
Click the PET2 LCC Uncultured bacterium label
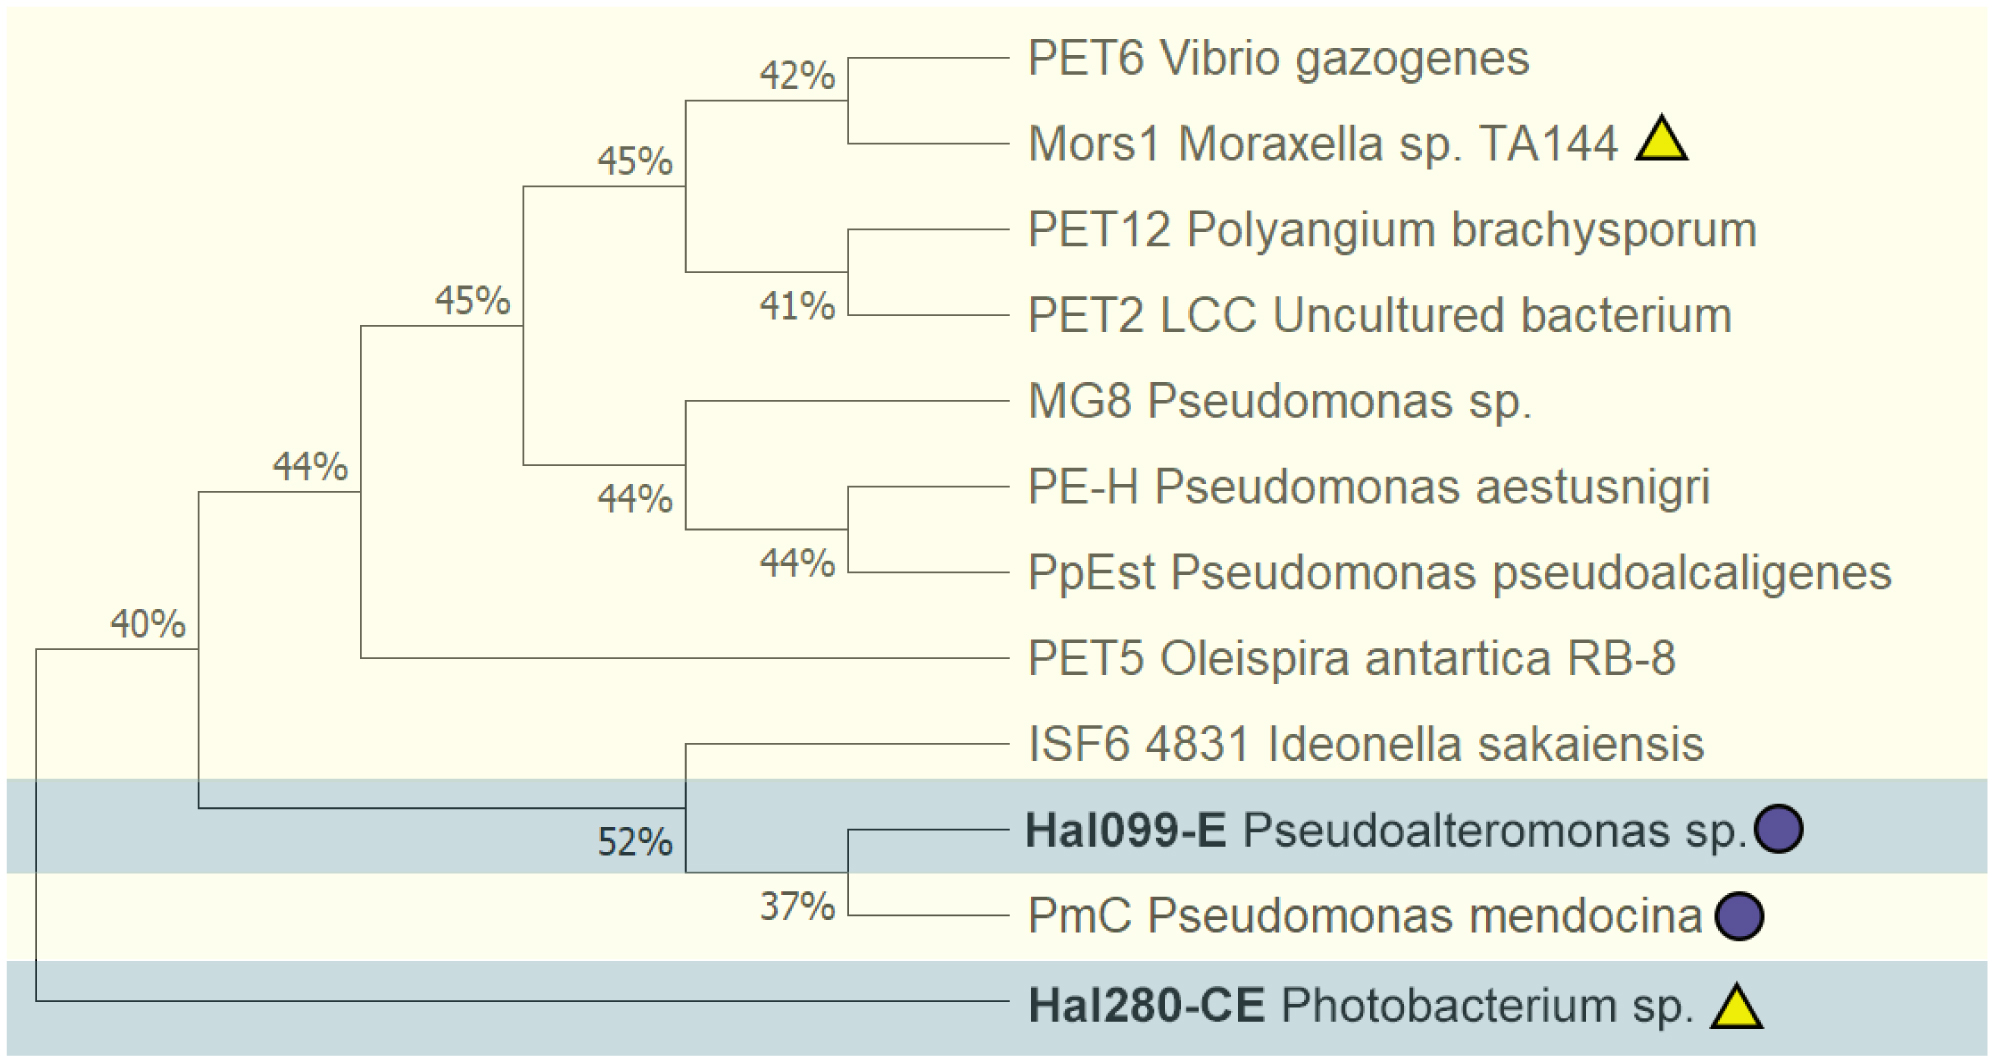(1379, 316)
